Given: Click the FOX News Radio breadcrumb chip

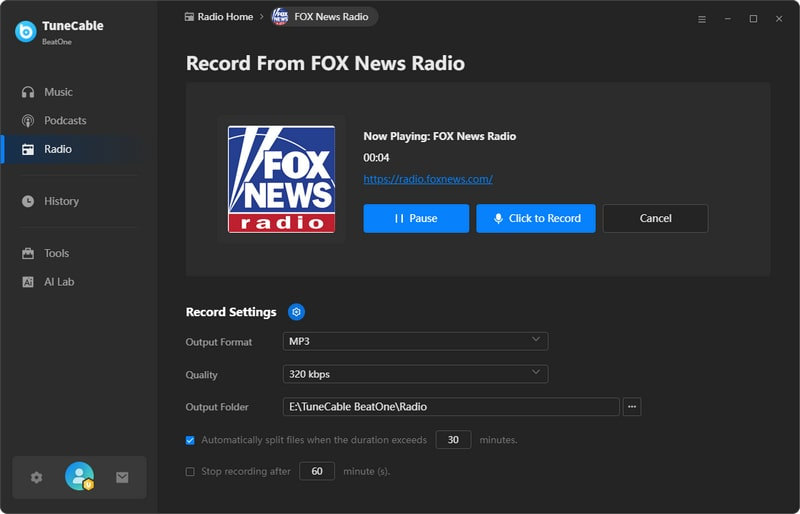Looking at the screenshot, I should [x=324, y=17].
